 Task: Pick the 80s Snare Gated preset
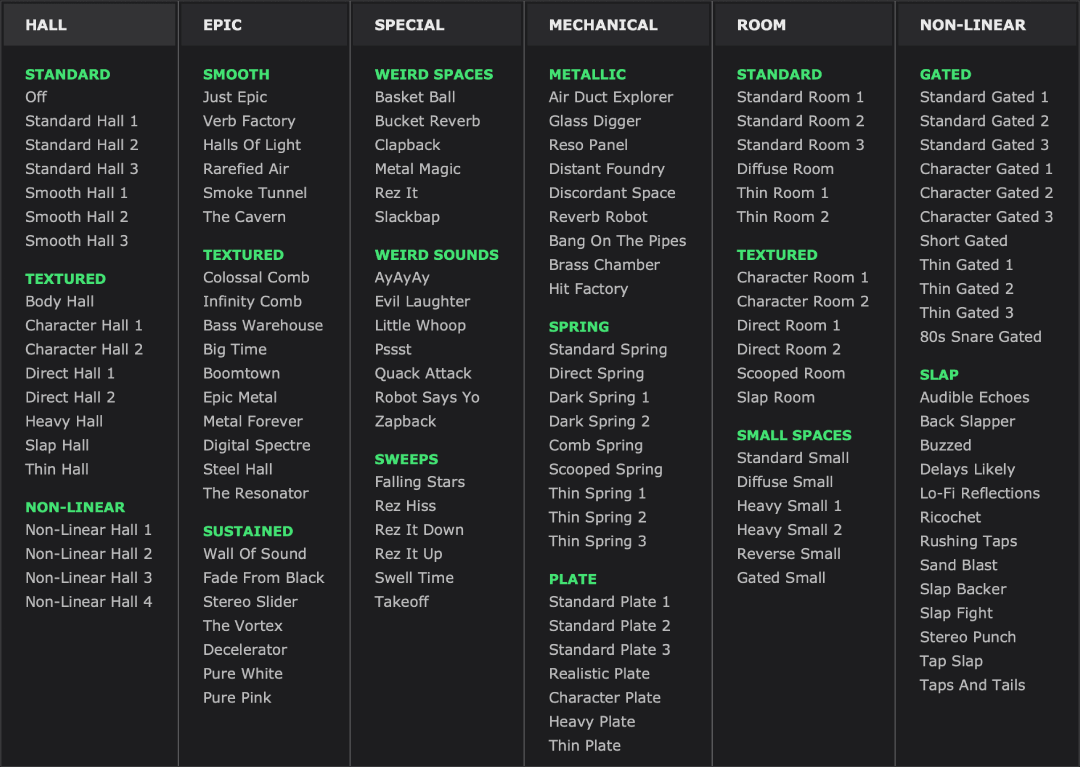(x=981, y=337)
